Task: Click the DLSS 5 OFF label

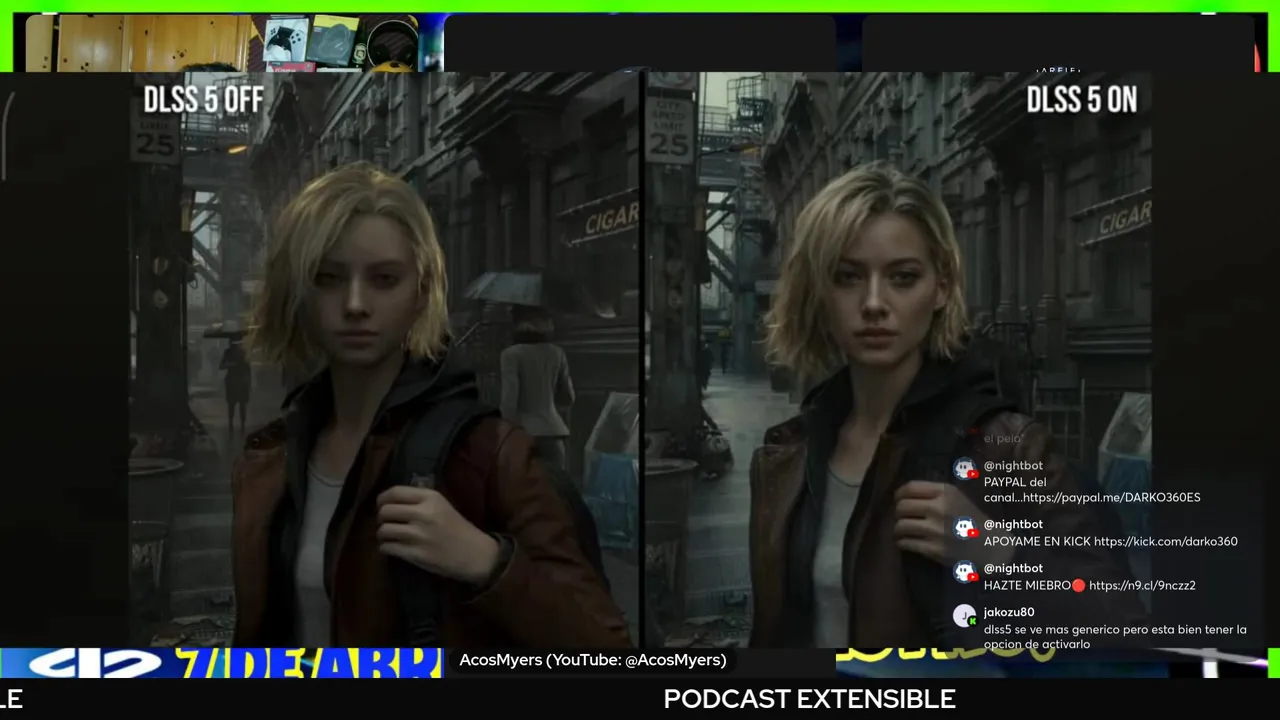Action: click(x=204, y=99)
